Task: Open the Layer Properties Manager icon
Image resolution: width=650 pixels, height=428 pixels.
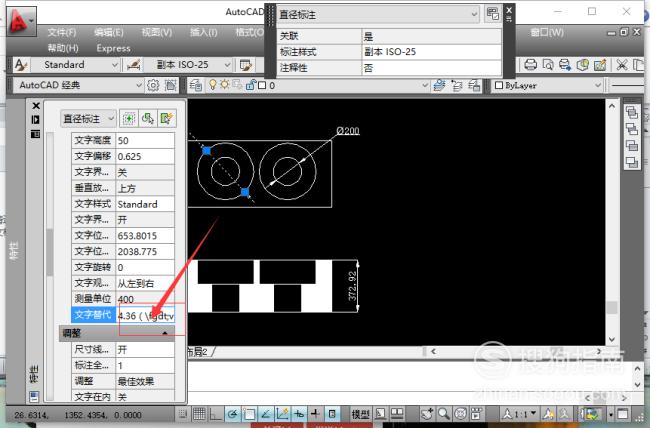Action: (196, 85)
